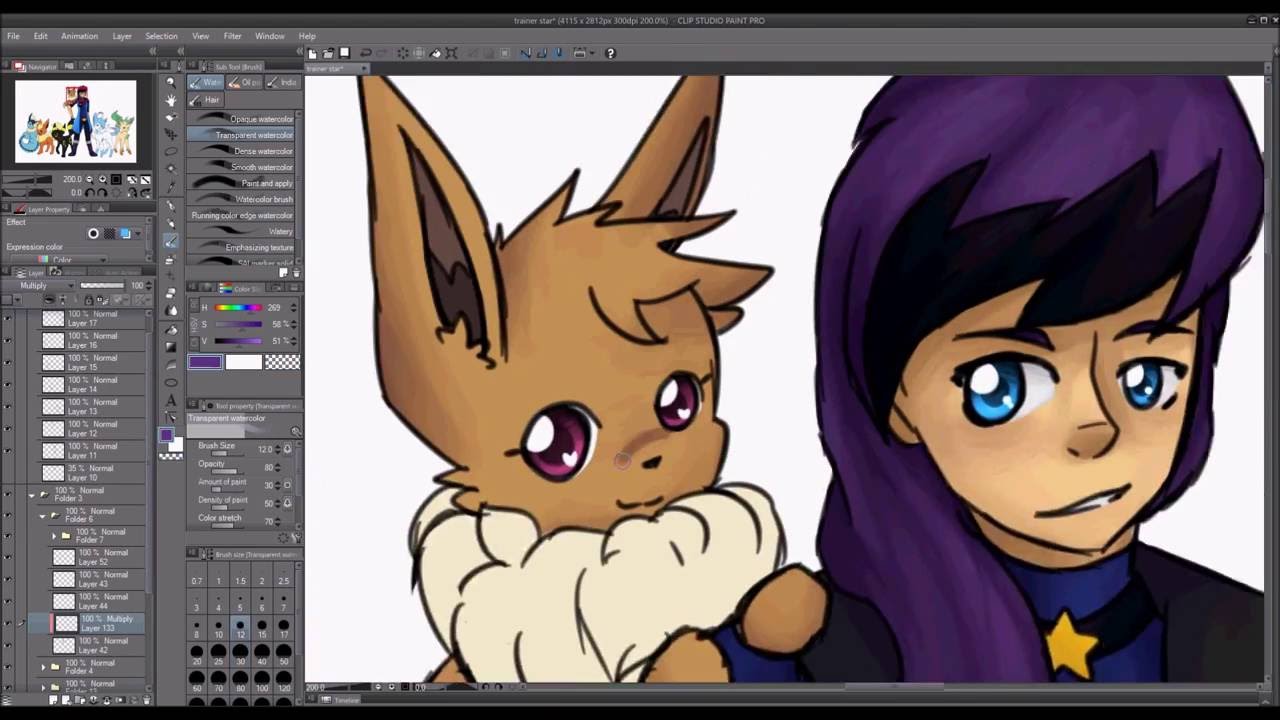
Task: Click the purple main color swatch
Action: pyautogui.click(x=205, y=362)
